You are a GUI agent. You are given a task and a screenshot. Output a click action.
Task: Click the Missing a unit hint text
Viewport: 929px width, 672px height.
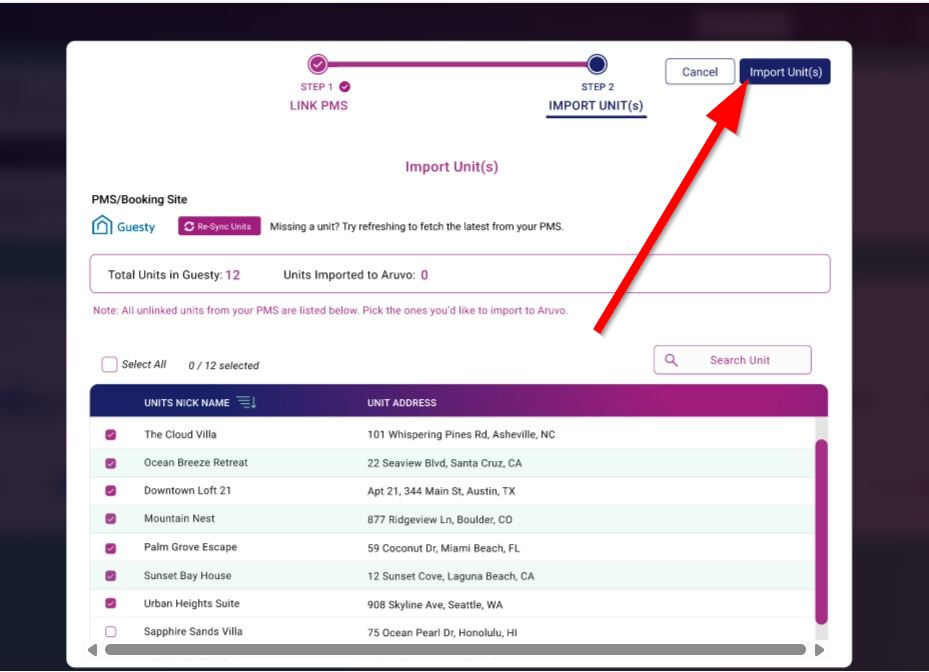pyautogui.click(x=417, y=226)
